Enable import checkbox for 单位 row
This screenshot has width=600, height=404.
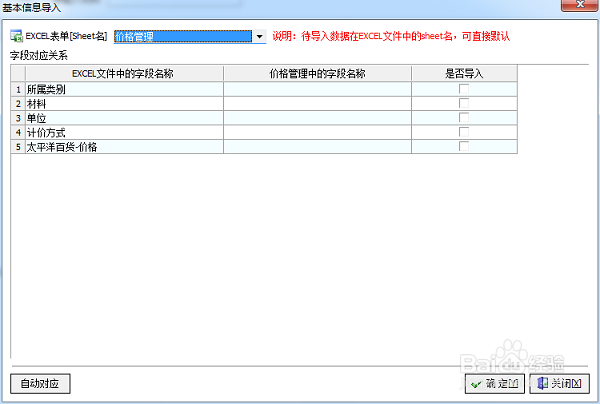coord(464,117)
